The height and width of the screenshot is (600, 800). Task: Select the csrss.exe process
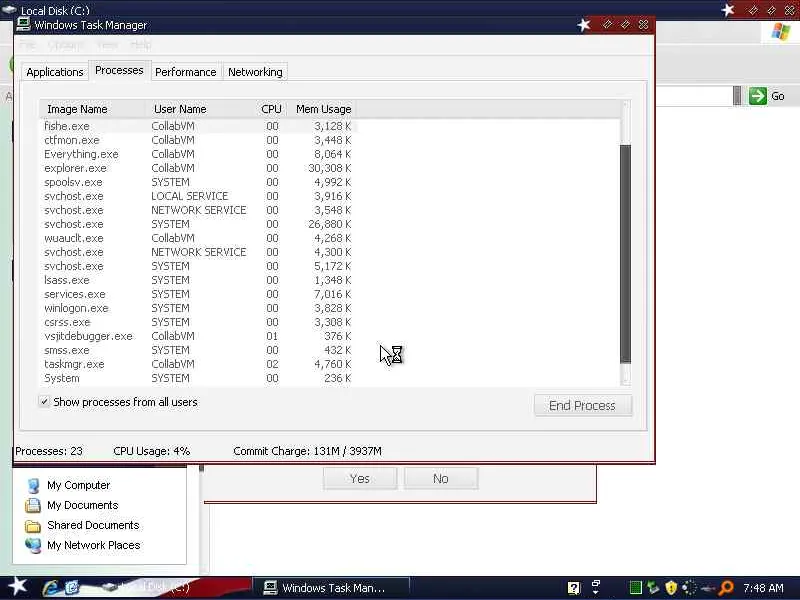(198, 322)
